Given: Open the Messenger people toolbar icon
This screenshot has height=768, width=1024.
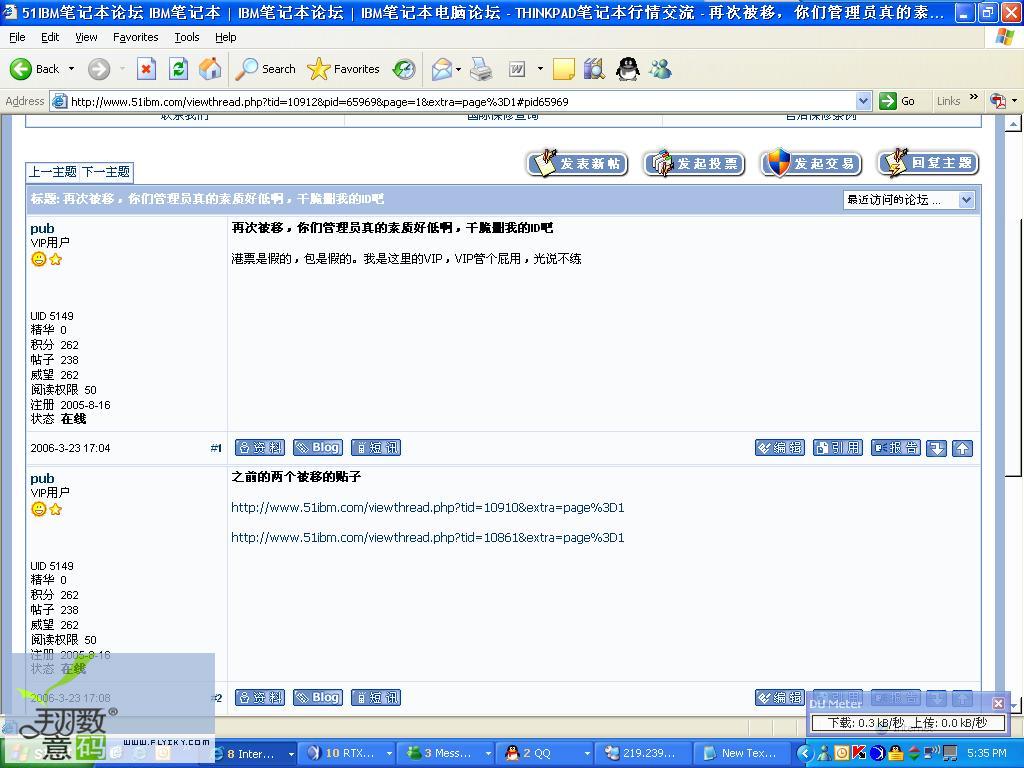Looking at the screenshot, I should 660,69.
